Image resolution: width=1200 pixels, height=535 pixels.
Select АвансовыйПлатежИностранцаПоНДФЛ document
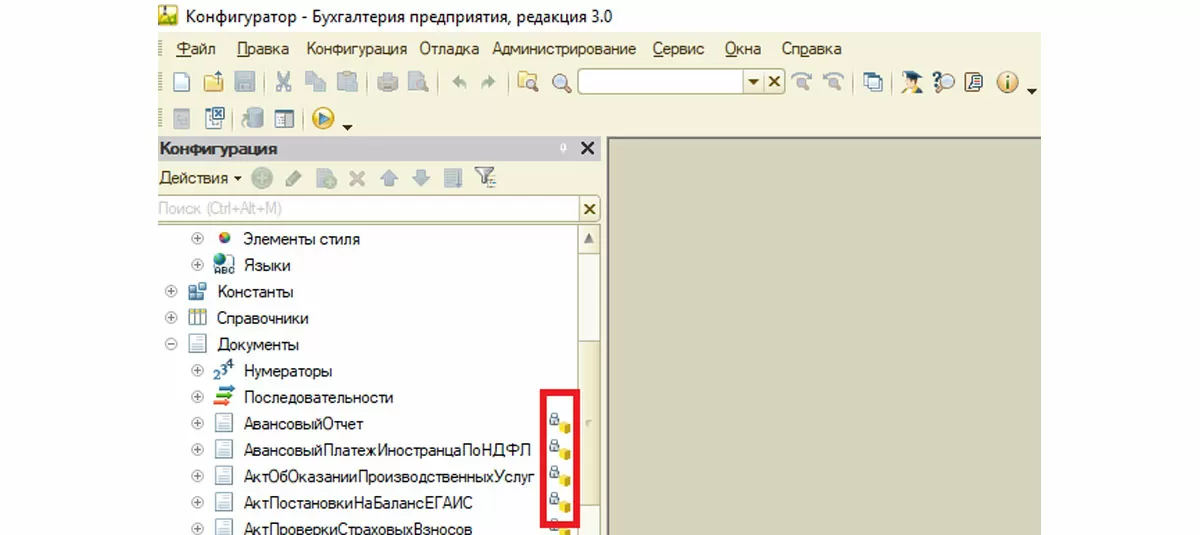coord(387,449)
